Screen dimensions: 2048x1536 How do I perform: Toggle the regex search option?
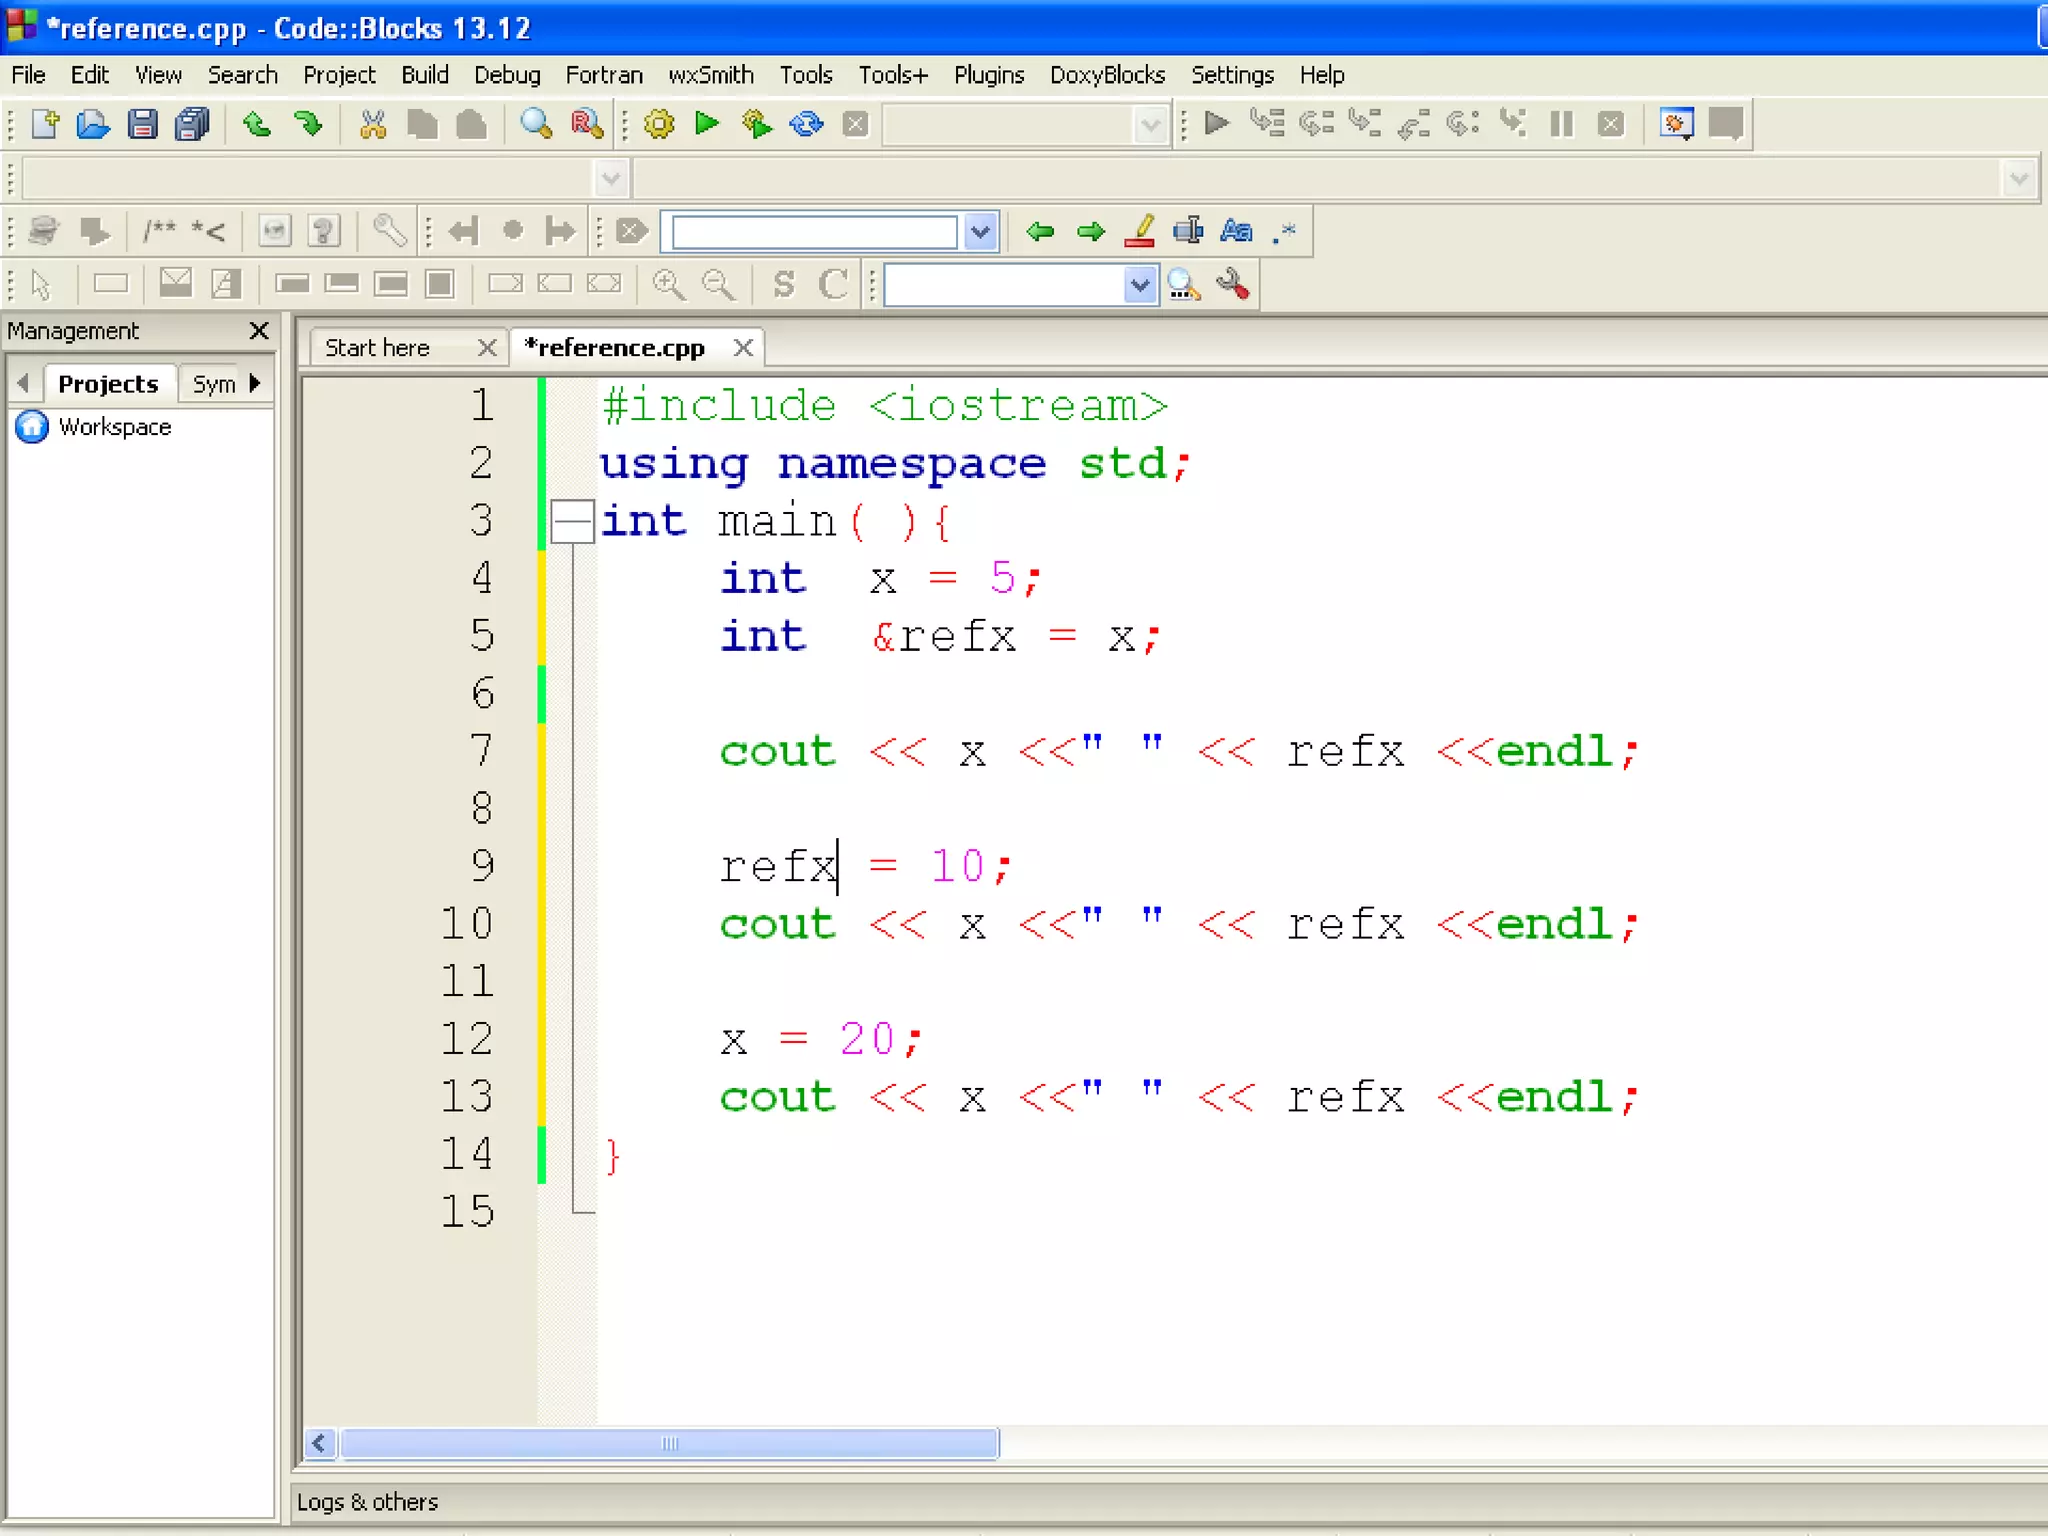pyautogui.click(x=1285, y=231)
